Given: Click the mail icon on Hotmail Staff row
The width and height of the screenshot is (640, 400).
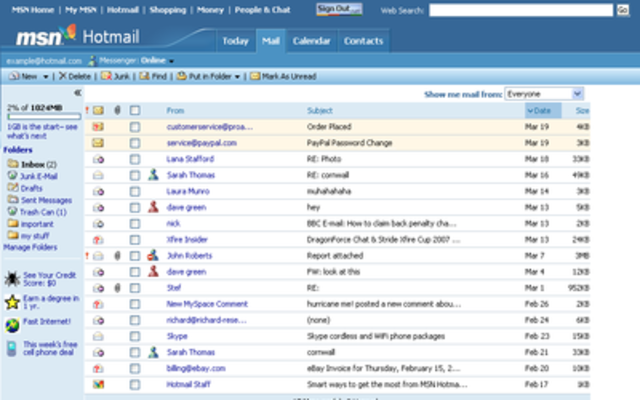Looking at the screenshot, I should (x=98, y=384).
